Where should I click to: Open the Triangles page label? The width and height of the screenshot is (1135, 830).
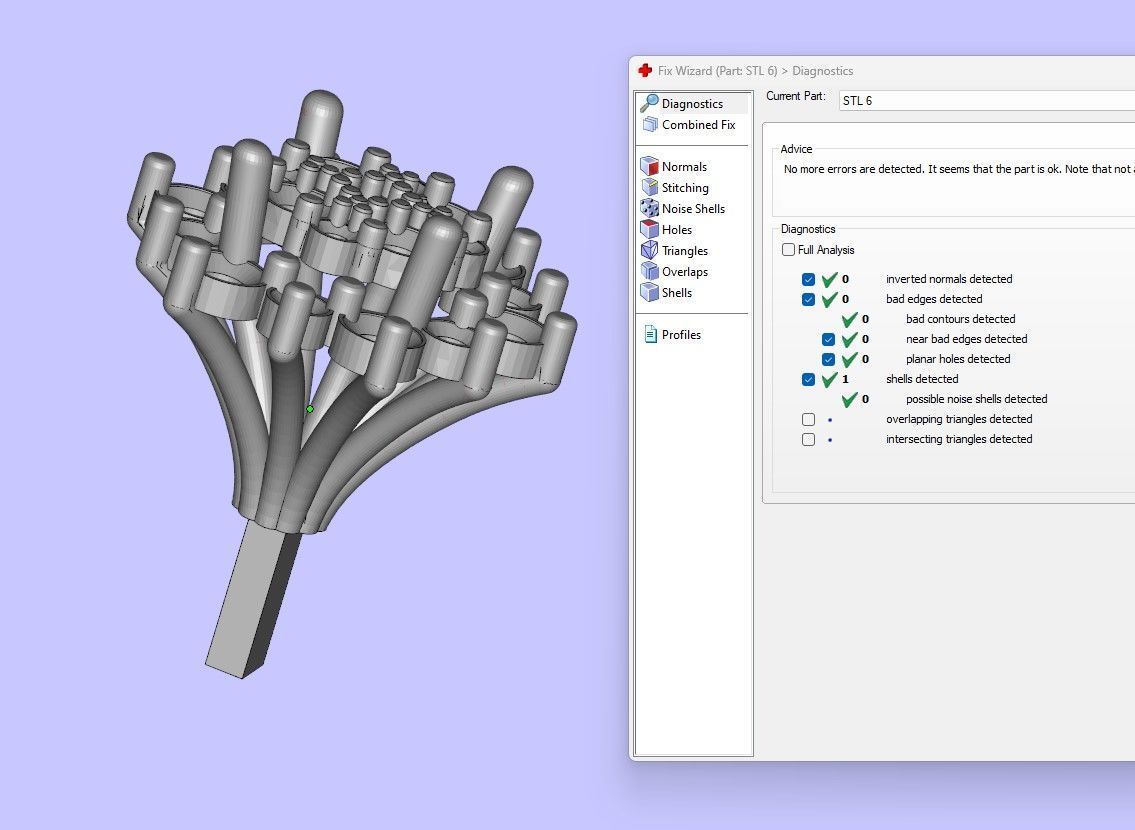(x=685, y=250)
